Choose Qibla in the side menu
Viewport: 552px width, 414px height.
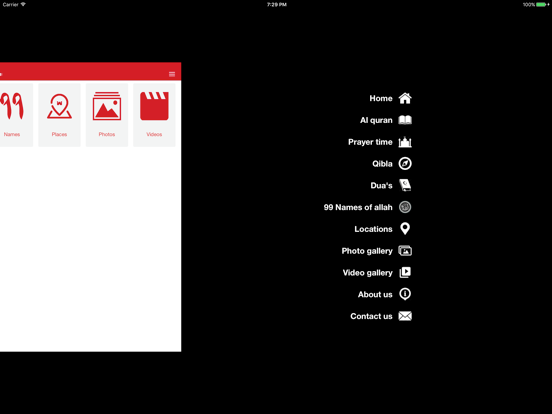tap(382, 164)
